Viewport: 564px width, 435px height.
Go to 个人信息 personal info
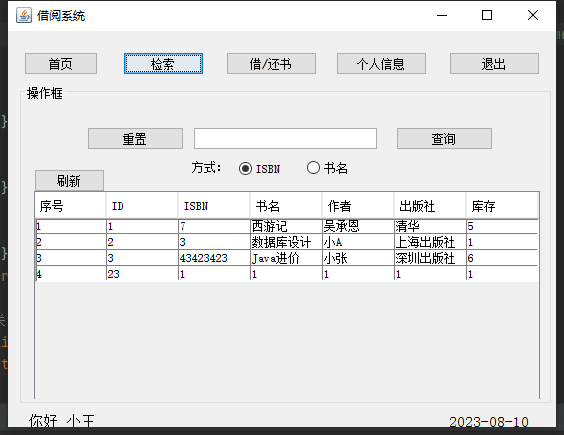[x=381, y=64]
